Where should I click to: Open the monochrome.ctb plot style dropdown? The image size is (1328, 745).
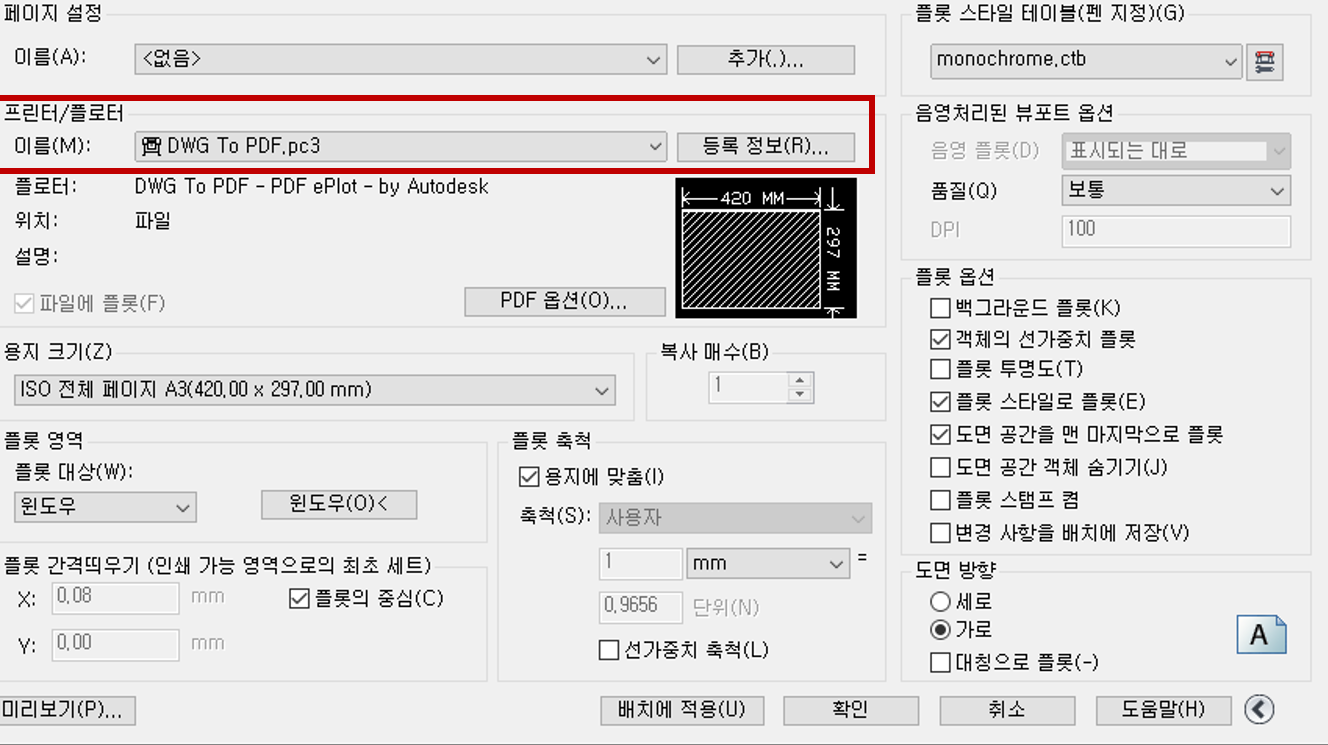click(1086, 60)
